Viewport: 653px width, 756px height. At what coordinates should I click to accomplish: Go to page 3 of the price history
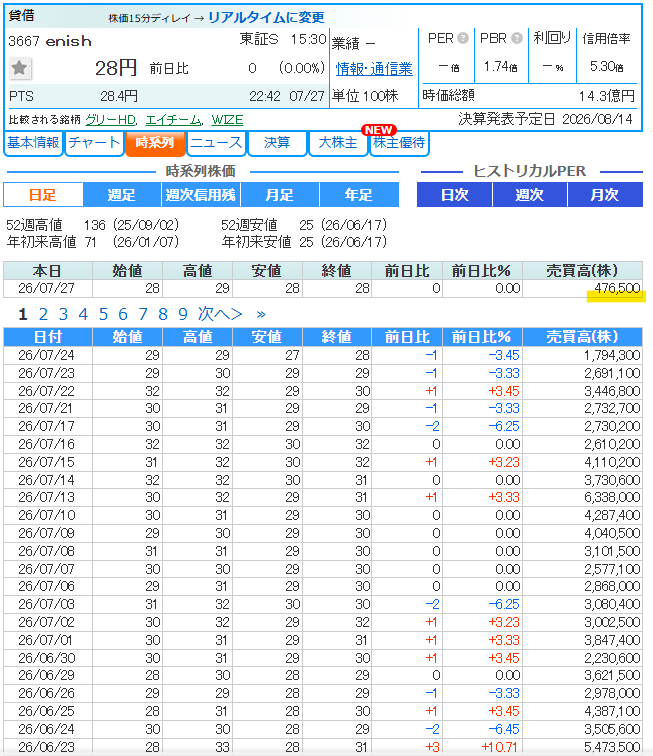[x=63, y=314]
